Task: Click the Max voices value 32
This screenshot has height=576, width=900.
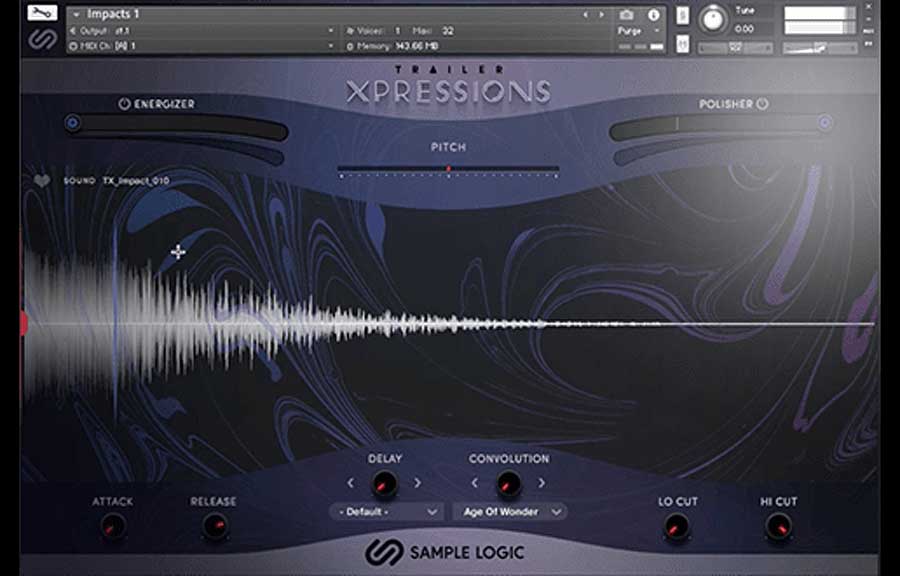Action: (448, 30)
